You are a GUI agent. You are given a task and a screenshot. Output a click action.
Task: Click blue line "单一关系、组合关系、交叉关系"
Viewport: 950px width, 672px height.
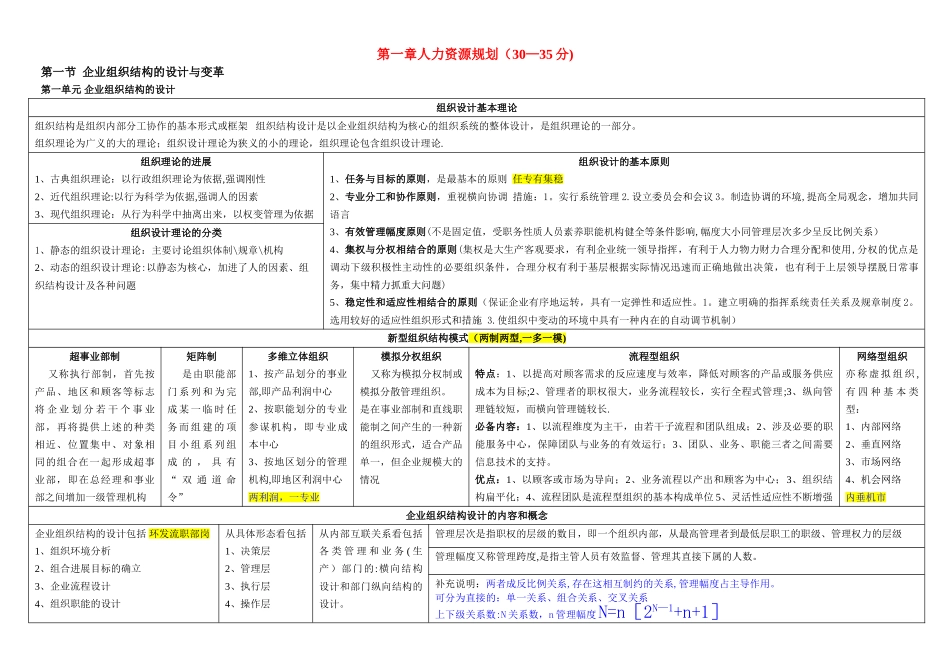(577, 597)
